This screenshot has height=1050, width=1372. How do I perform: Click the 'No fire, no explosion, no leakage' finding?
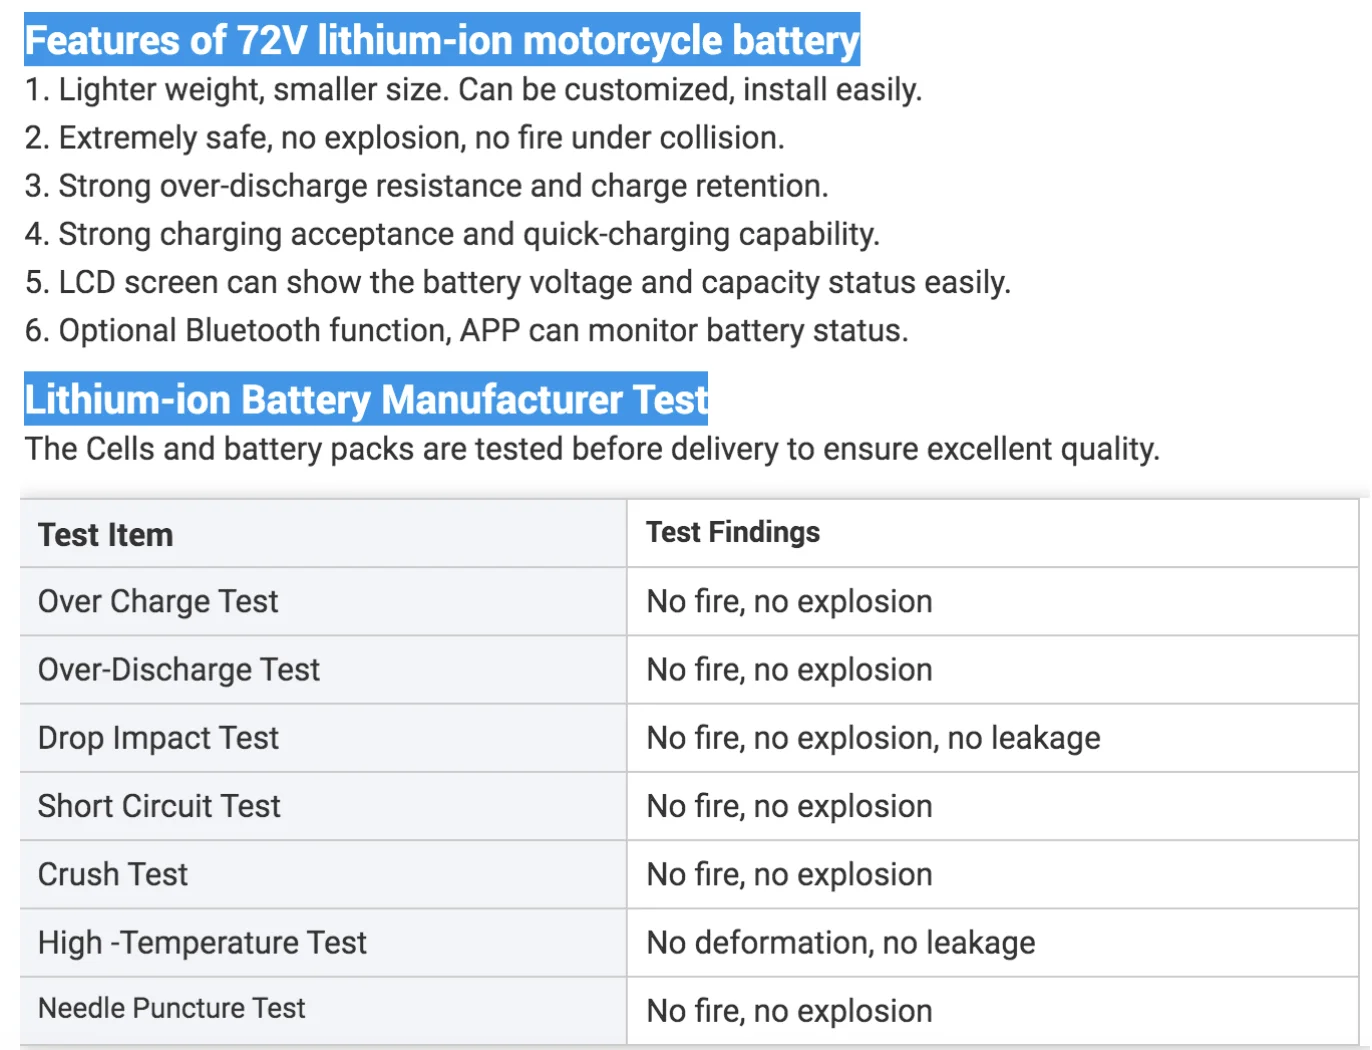coord(873,738)
